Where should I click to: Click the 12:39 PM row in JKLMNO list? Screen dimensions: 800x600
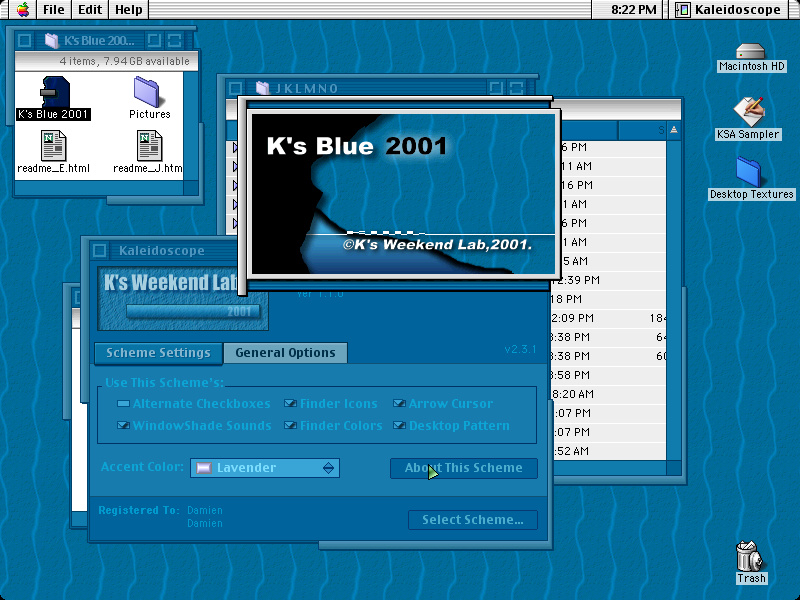(608, 280)
